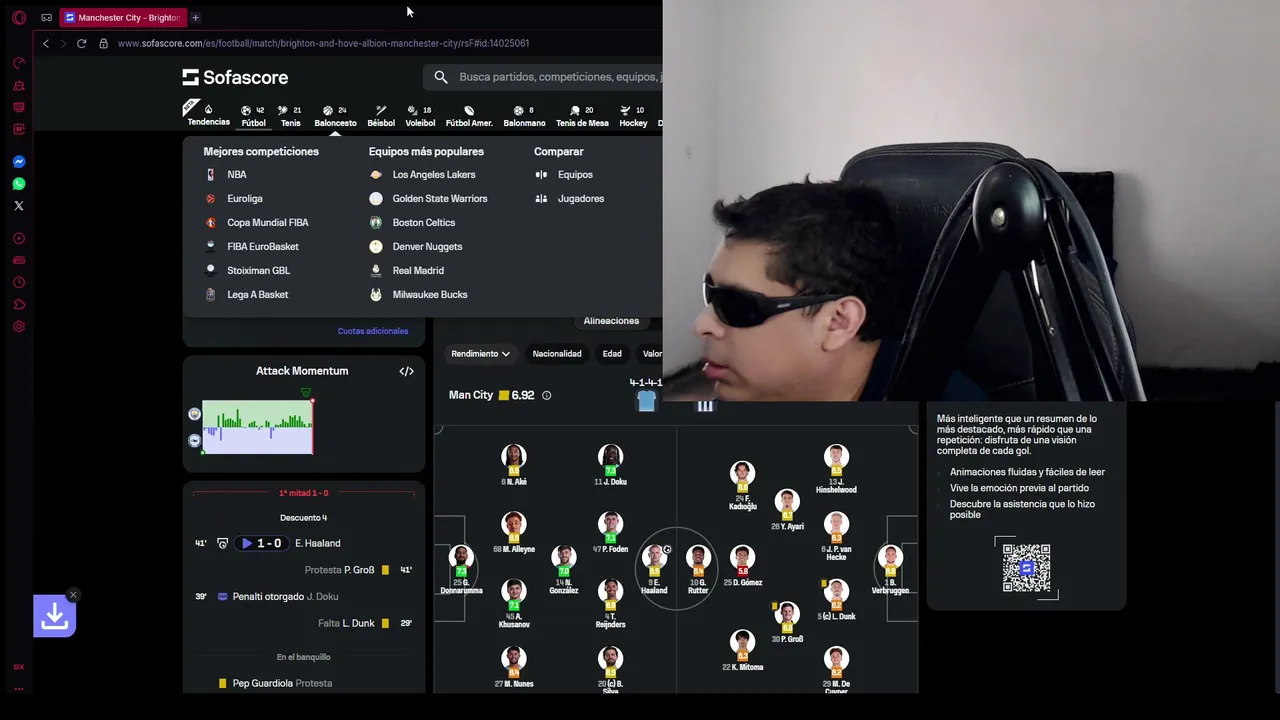Open the Baloncesto sports tab
The height and width of the screenshot is (720, 1280).
point(335,116)
